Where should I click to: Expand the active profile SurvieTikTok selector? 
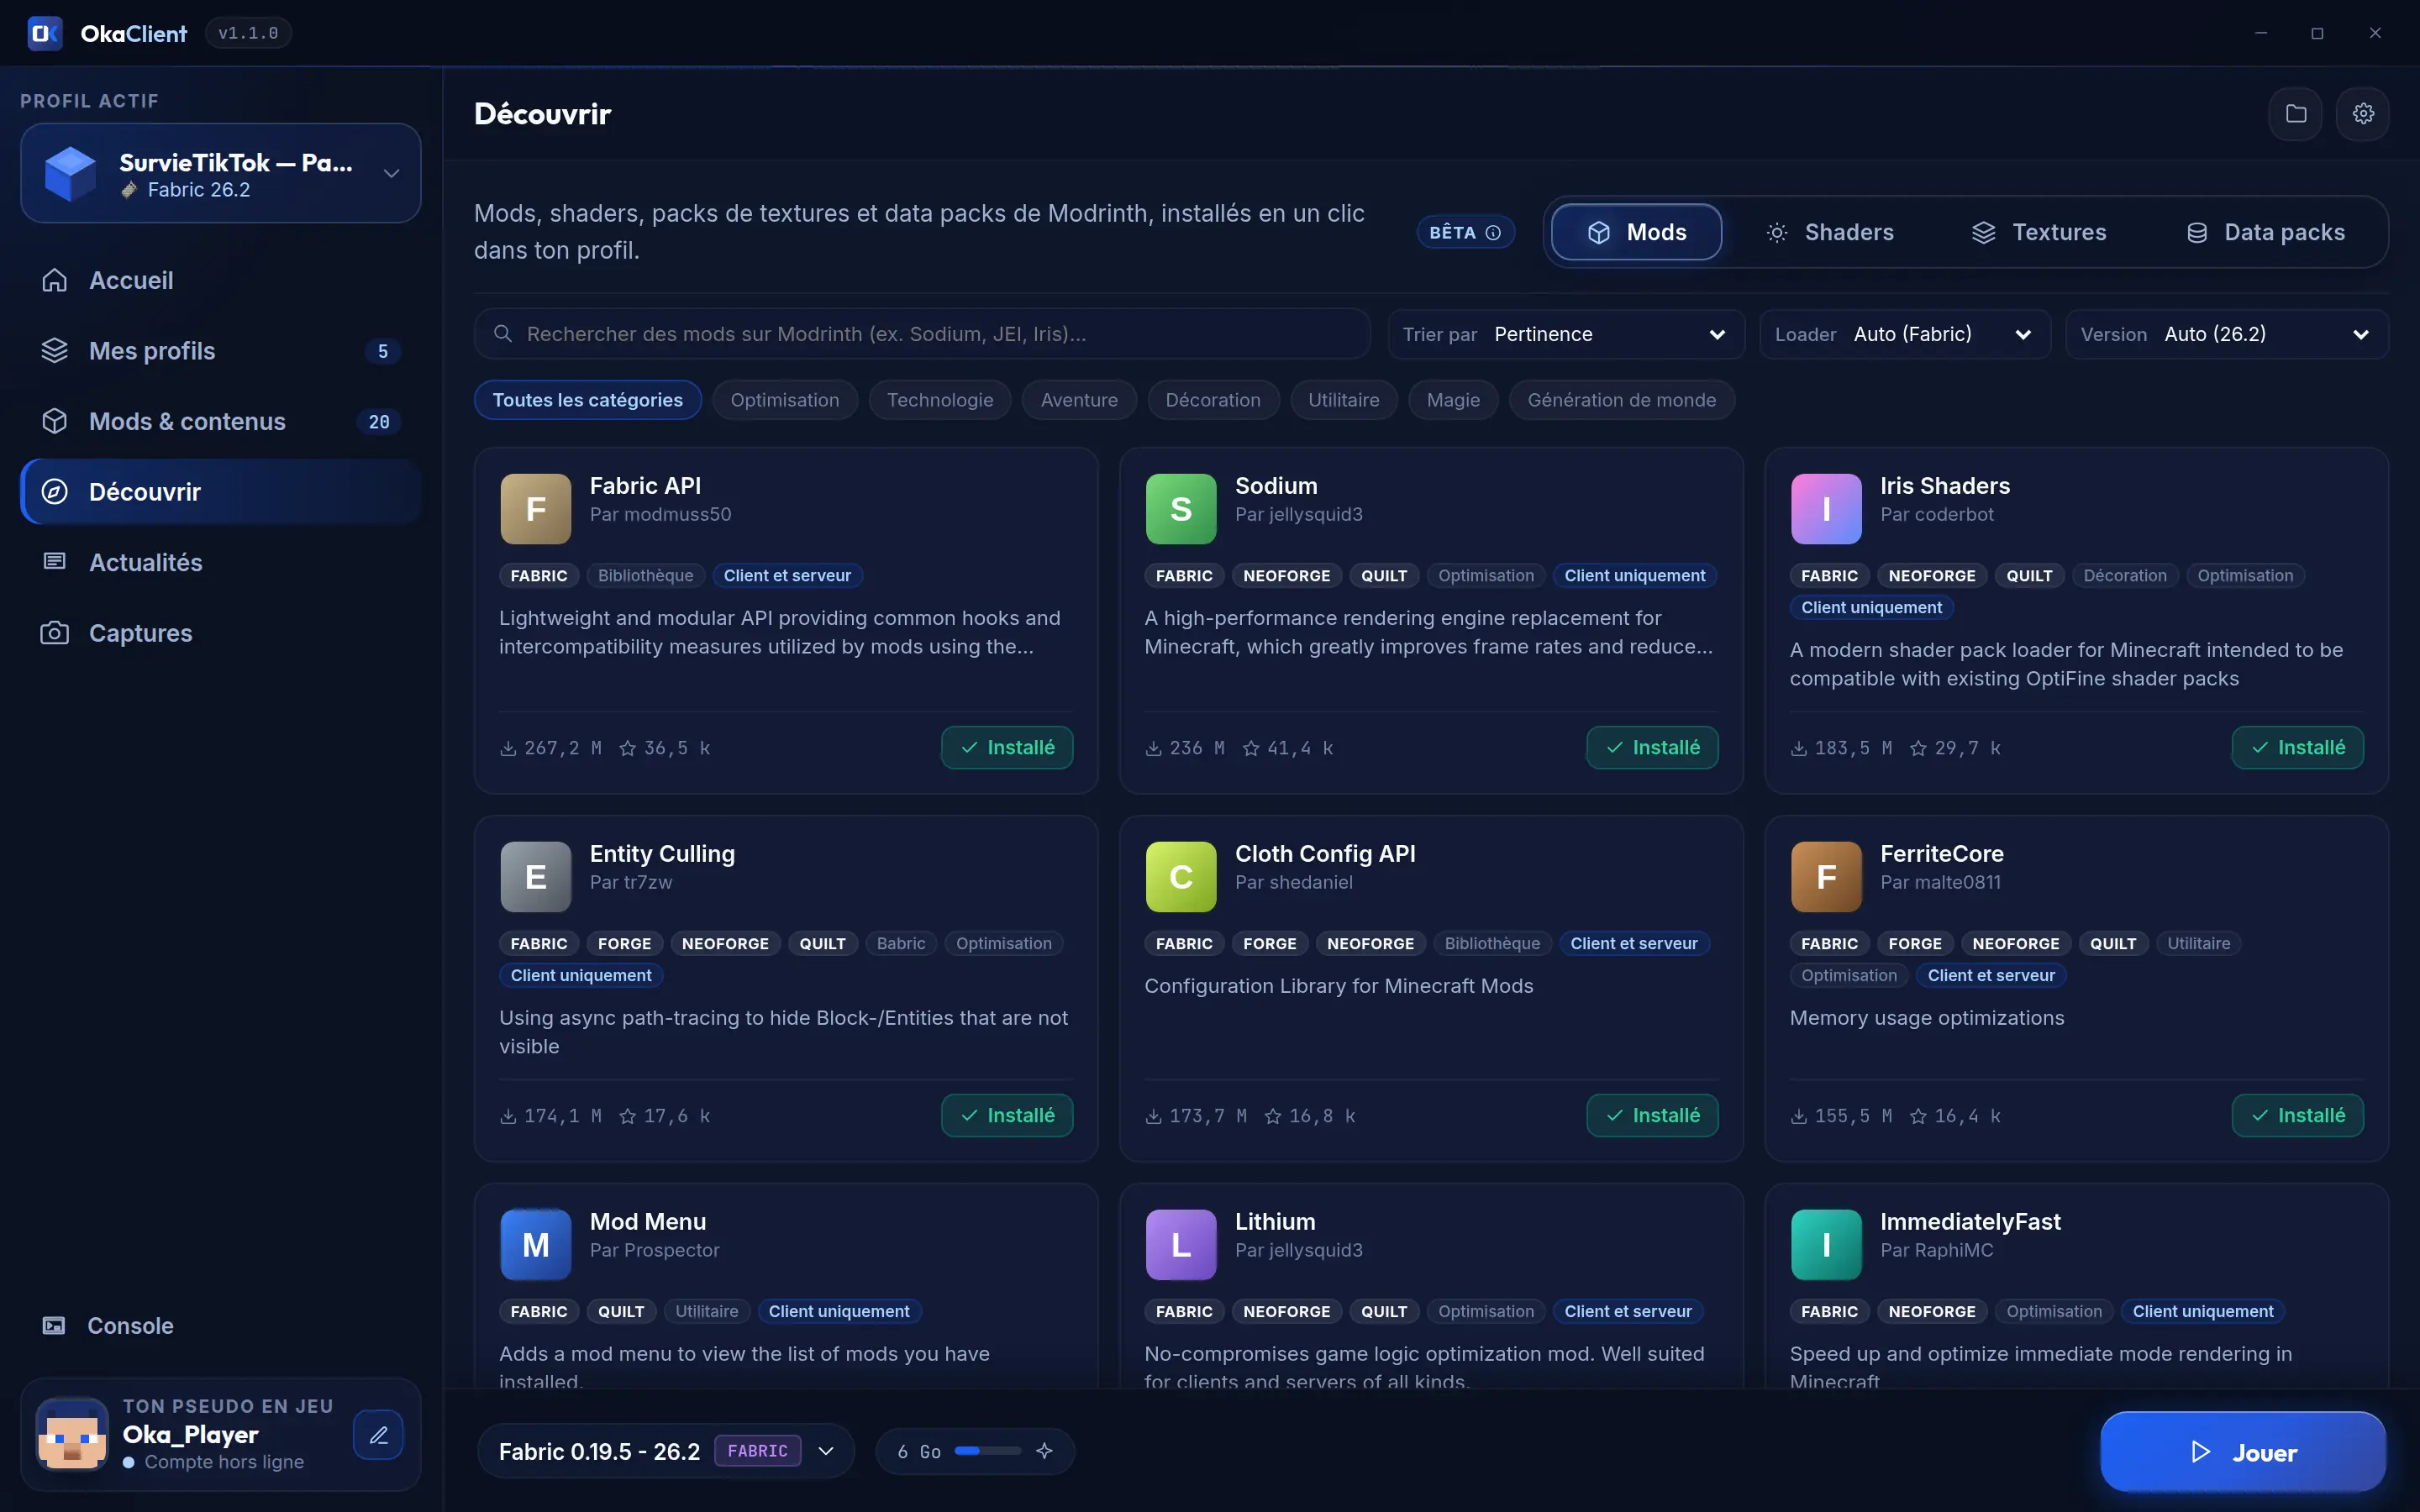coord(221,173)
